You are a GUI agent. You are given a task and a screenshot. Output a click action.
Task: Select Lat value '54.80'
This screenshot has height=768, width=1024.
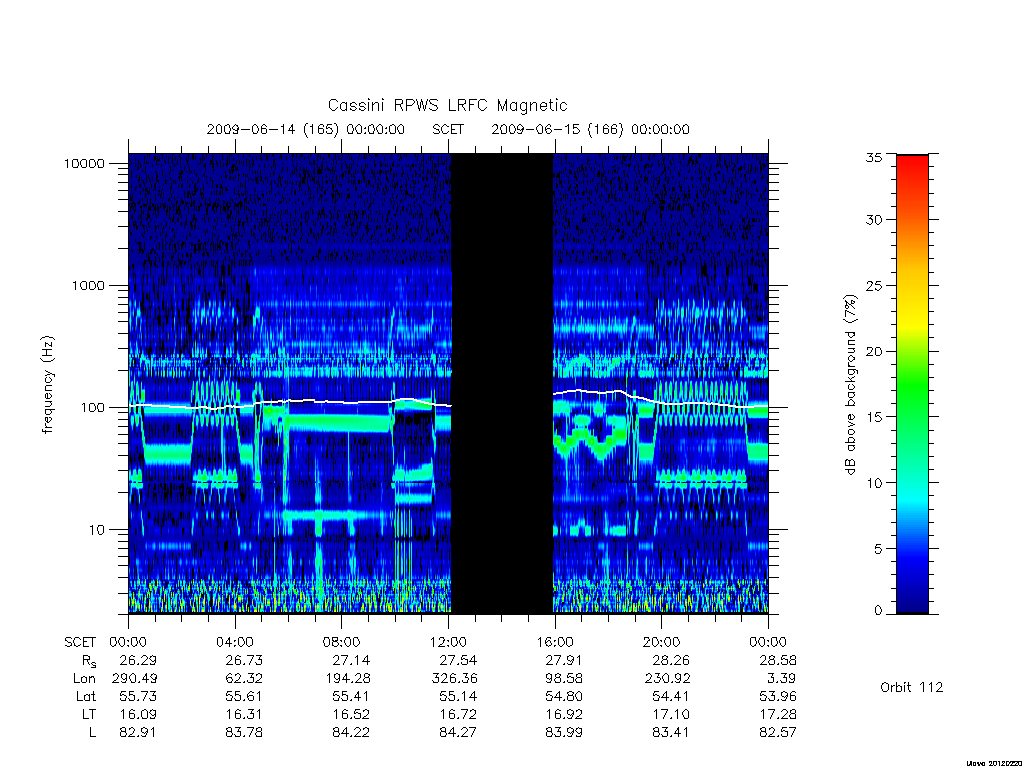pyautogui.click(x=564, y=696)
